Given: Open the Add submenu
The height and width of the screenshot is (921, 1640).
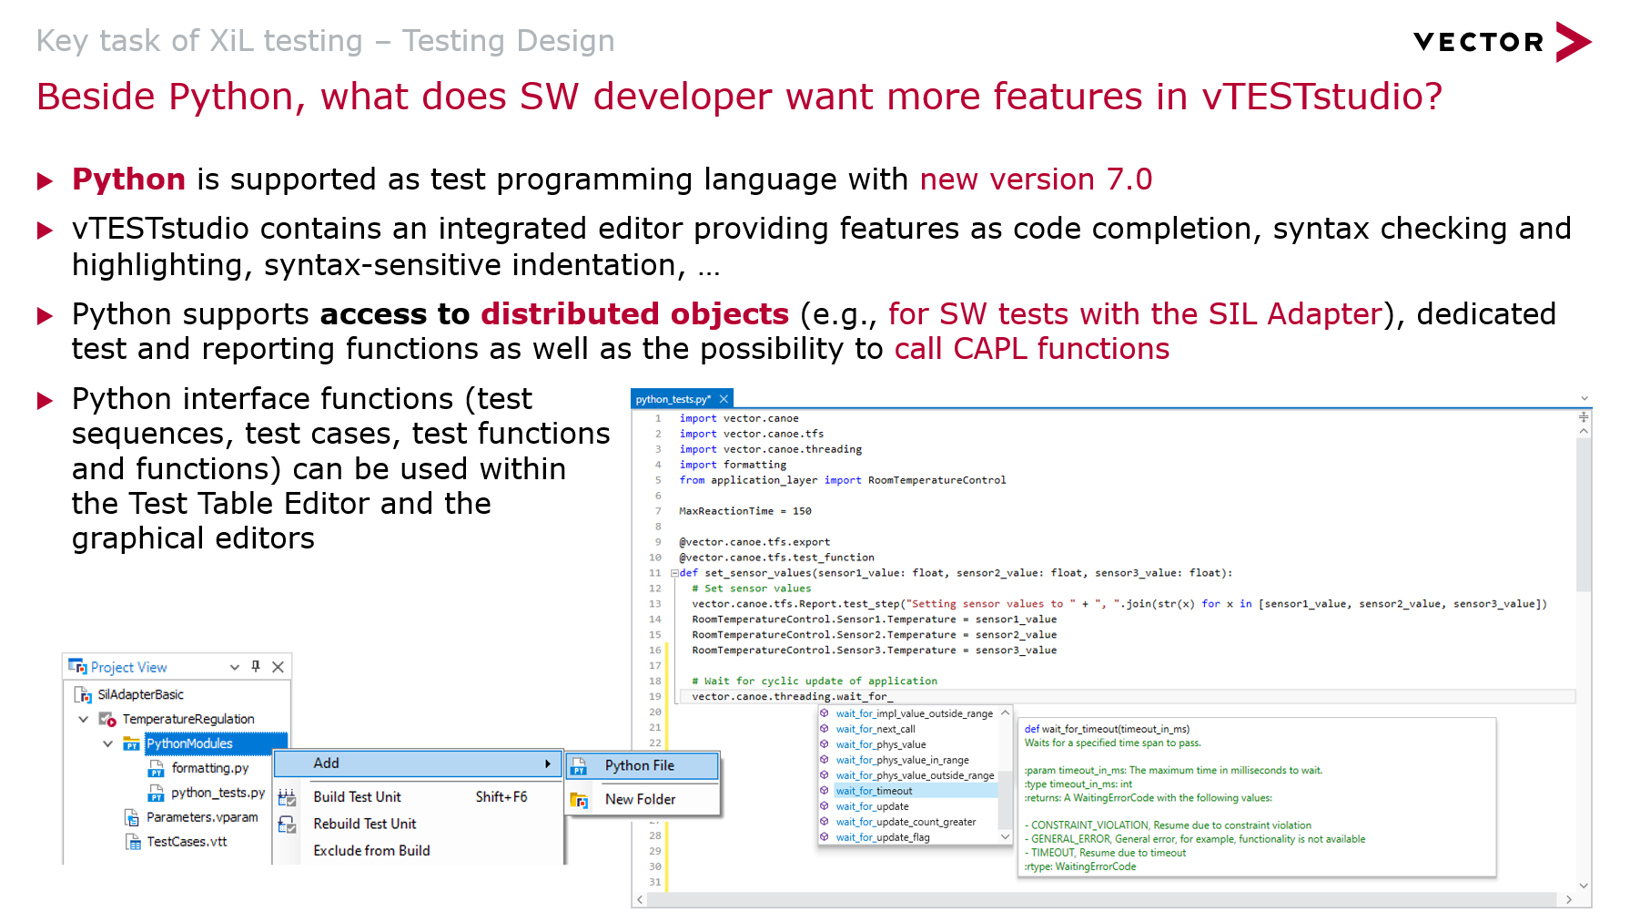Looking at the screenshot, I should pos(417,764).
